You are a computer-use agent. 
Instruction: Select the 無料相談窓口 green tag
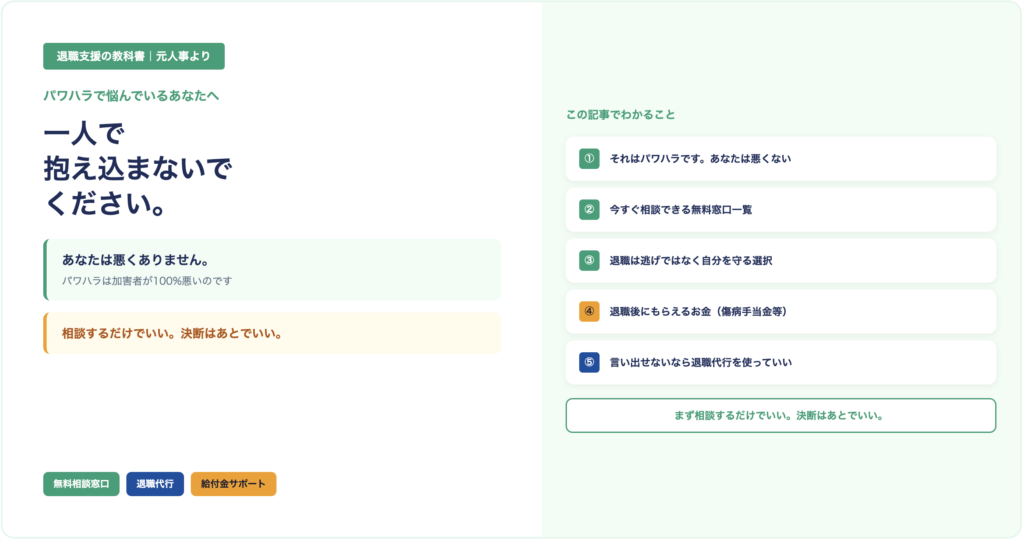(81, 484)
